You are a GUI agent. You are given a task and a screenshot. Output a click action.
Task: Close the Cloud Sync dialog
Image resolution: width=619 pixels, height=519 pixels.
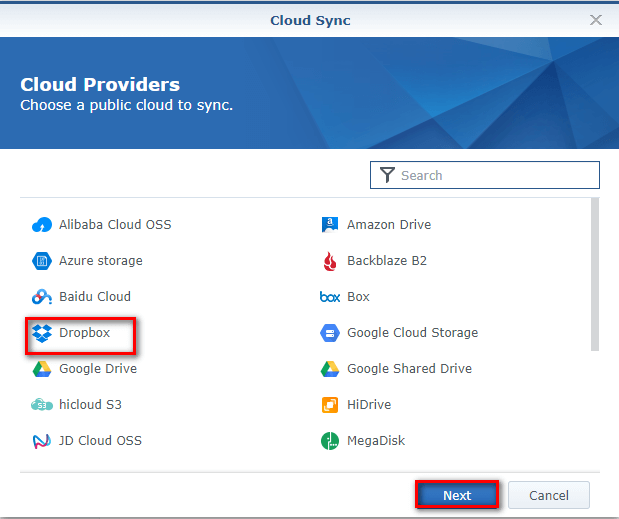point(596,20)
